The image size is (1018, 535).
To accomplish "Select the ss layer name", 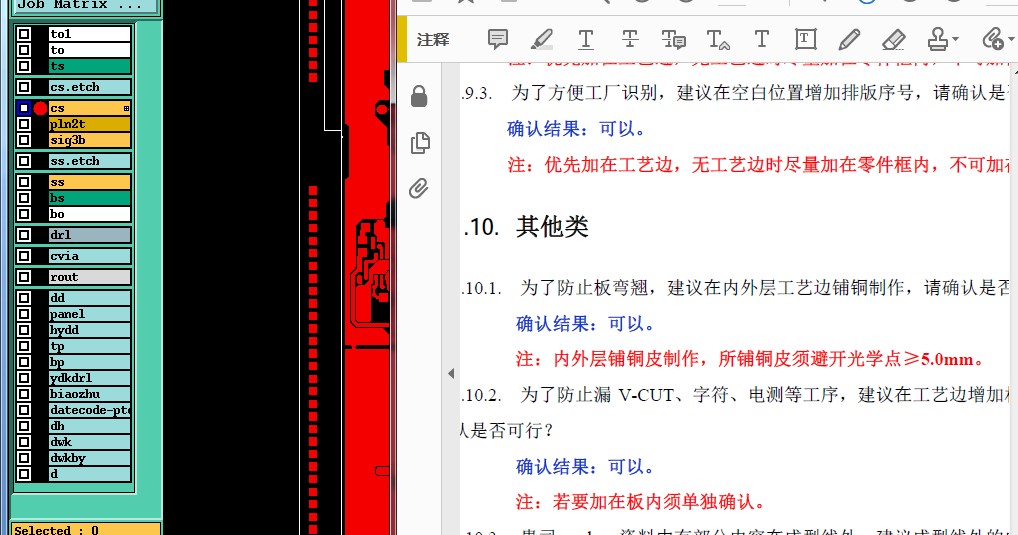I will click(x=90, y=182).
